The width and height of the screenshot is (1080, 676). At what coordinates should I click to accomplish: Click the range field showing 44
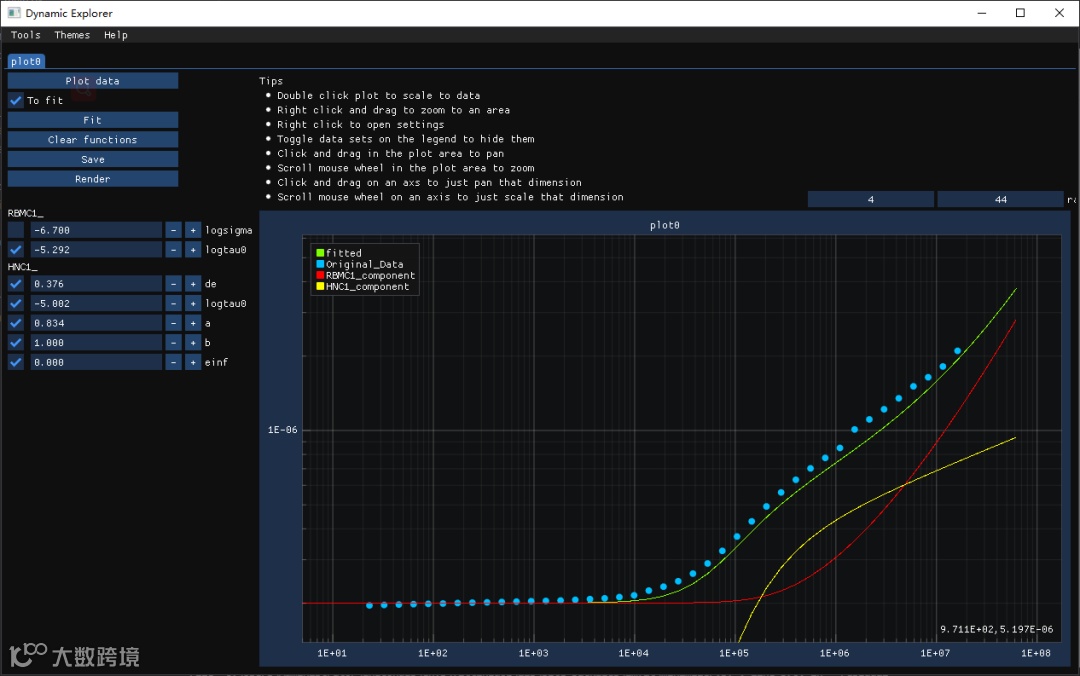(1000, 200)
